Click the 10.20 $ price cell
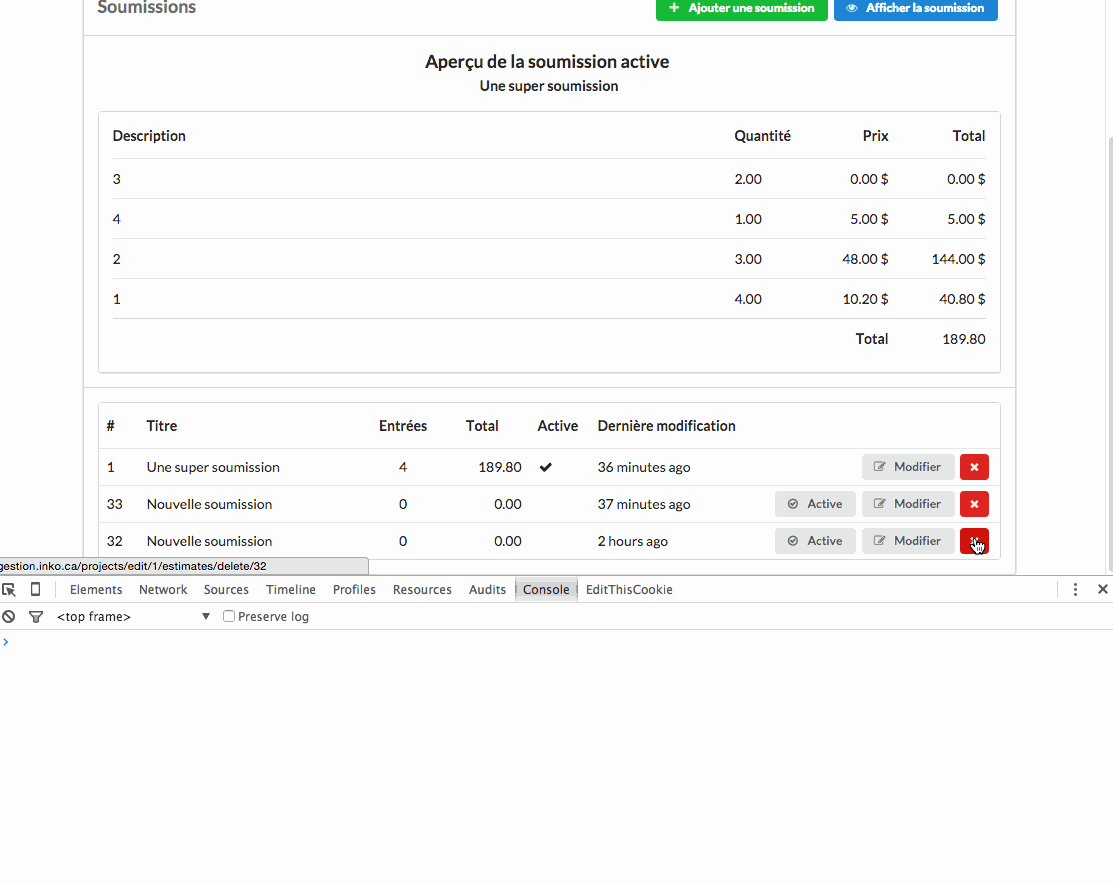 (x=865, y=299)
